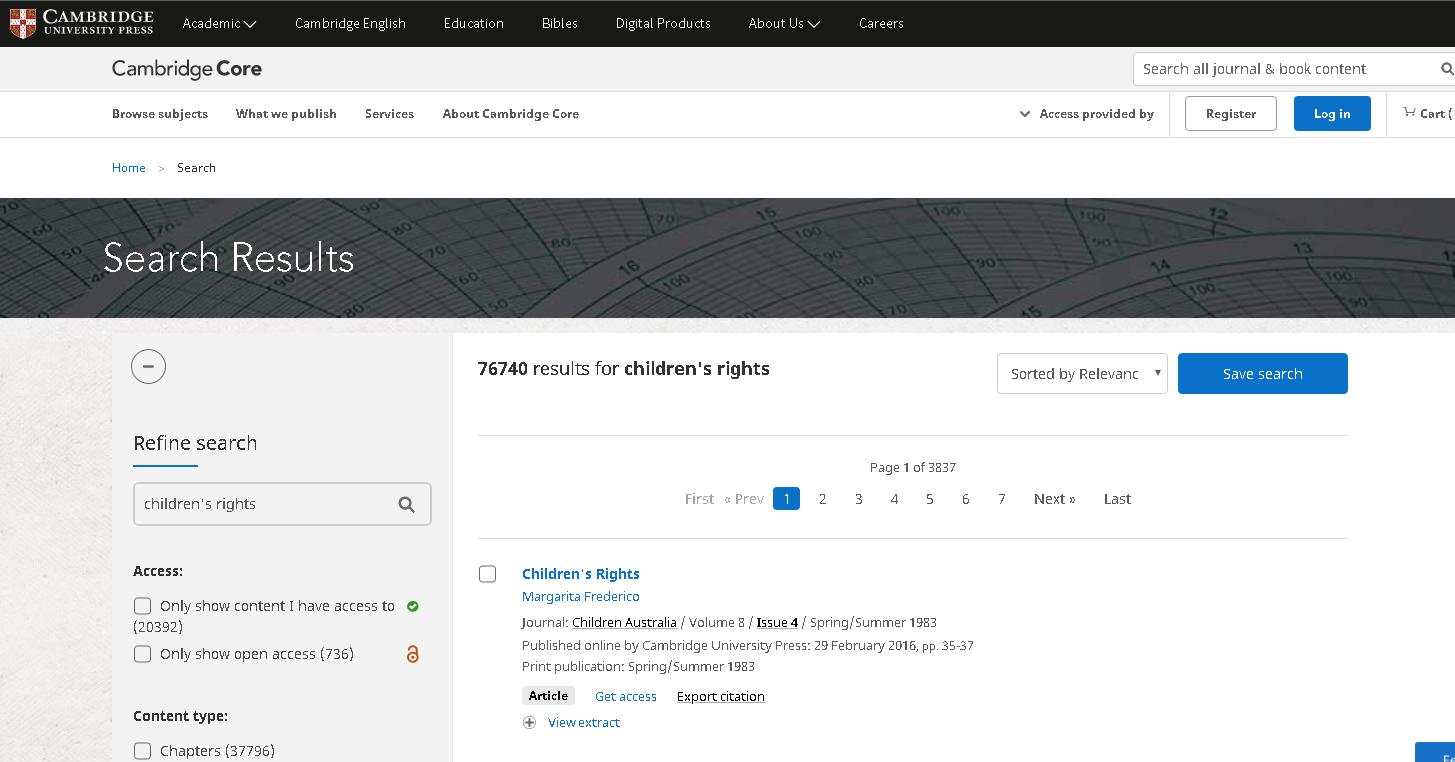Click the Article type badge

tap(548, 696)
